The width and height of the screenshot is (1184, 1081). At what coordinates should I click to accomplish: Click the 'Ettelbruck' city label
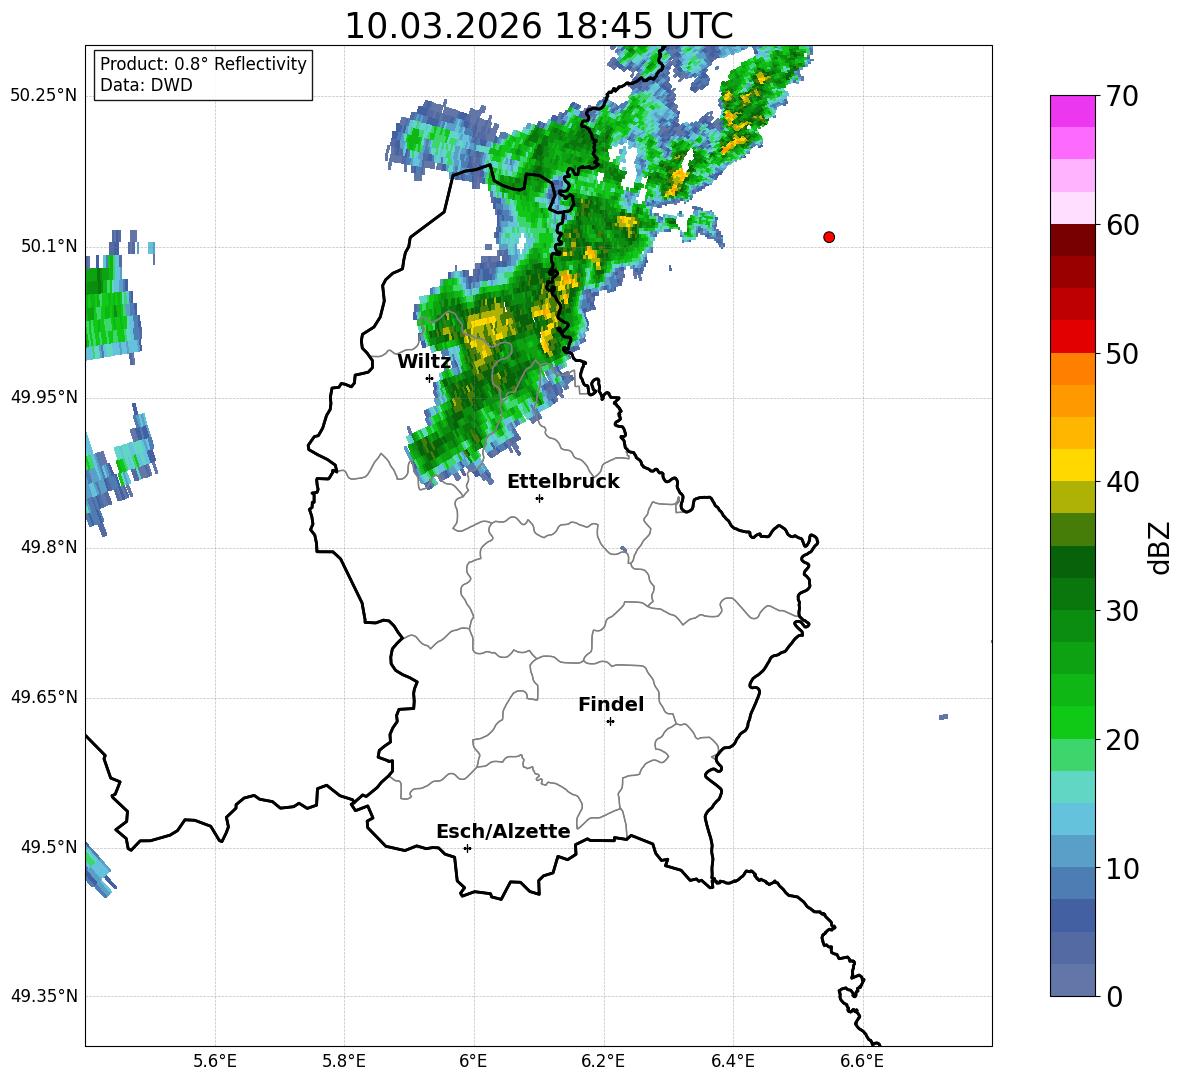[x=563, y=482]
